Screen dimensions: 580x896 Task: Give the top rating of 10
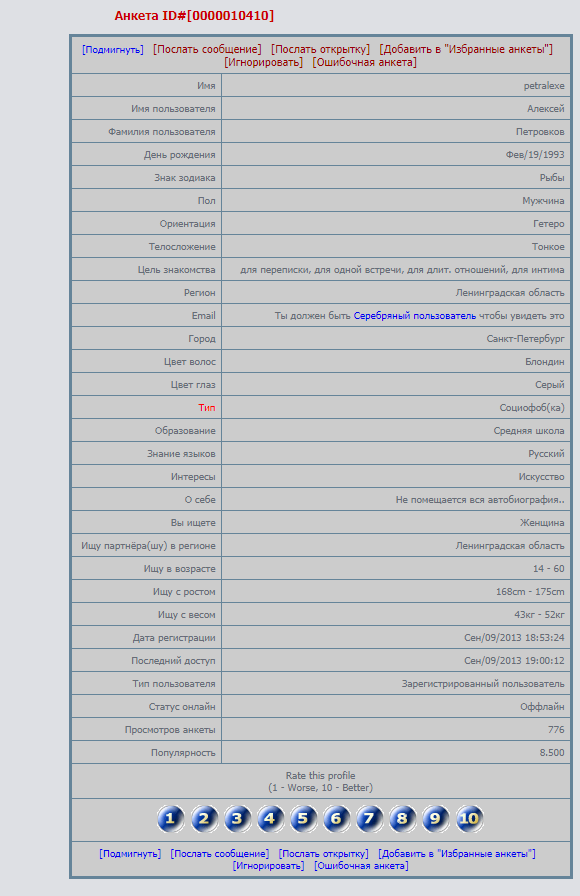point(469,819)
